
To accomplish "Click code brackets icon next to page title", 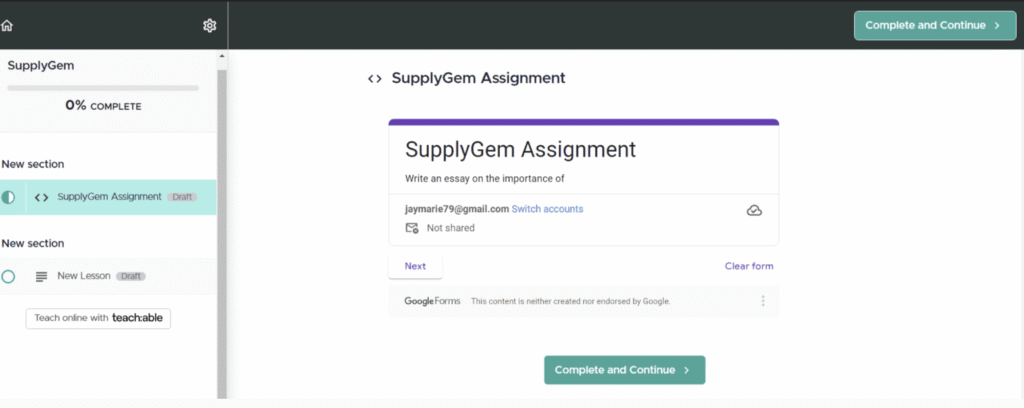I will [374, 78].
